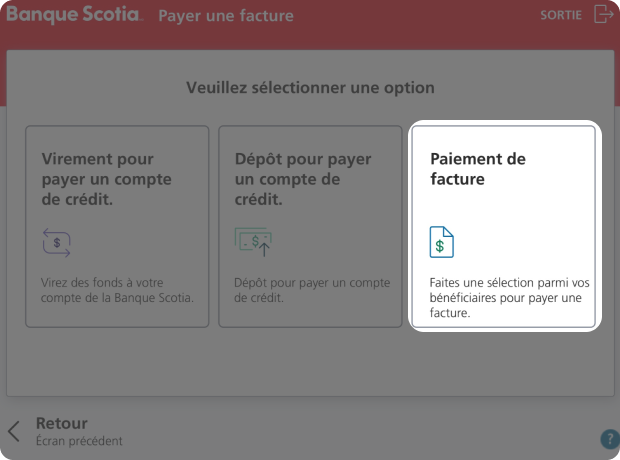This screenshot has width=620, height=460.
Task: Click Virement pour payer heading text
Action: pos(106,179)
